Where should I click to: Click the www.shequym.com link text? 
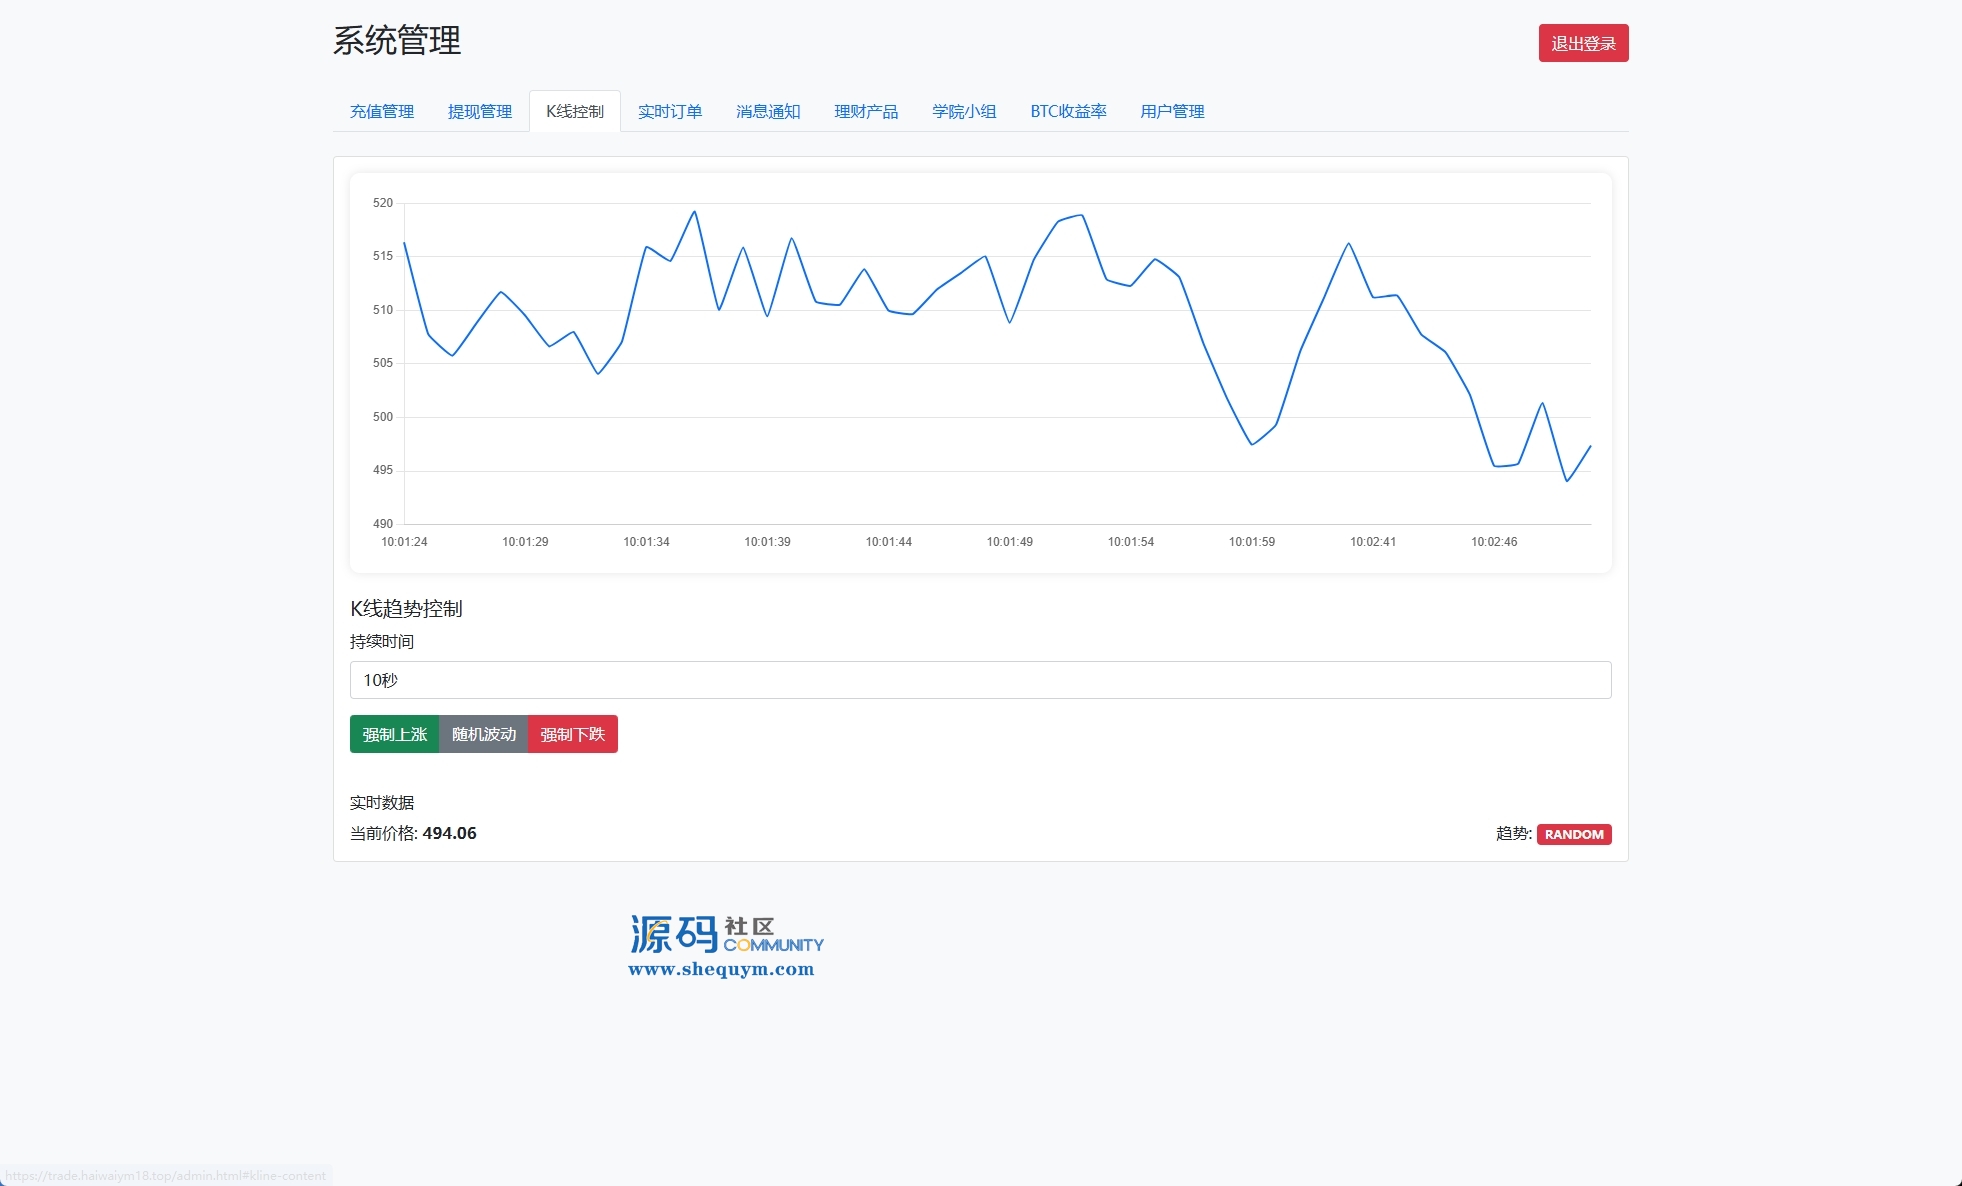(720, 969)
